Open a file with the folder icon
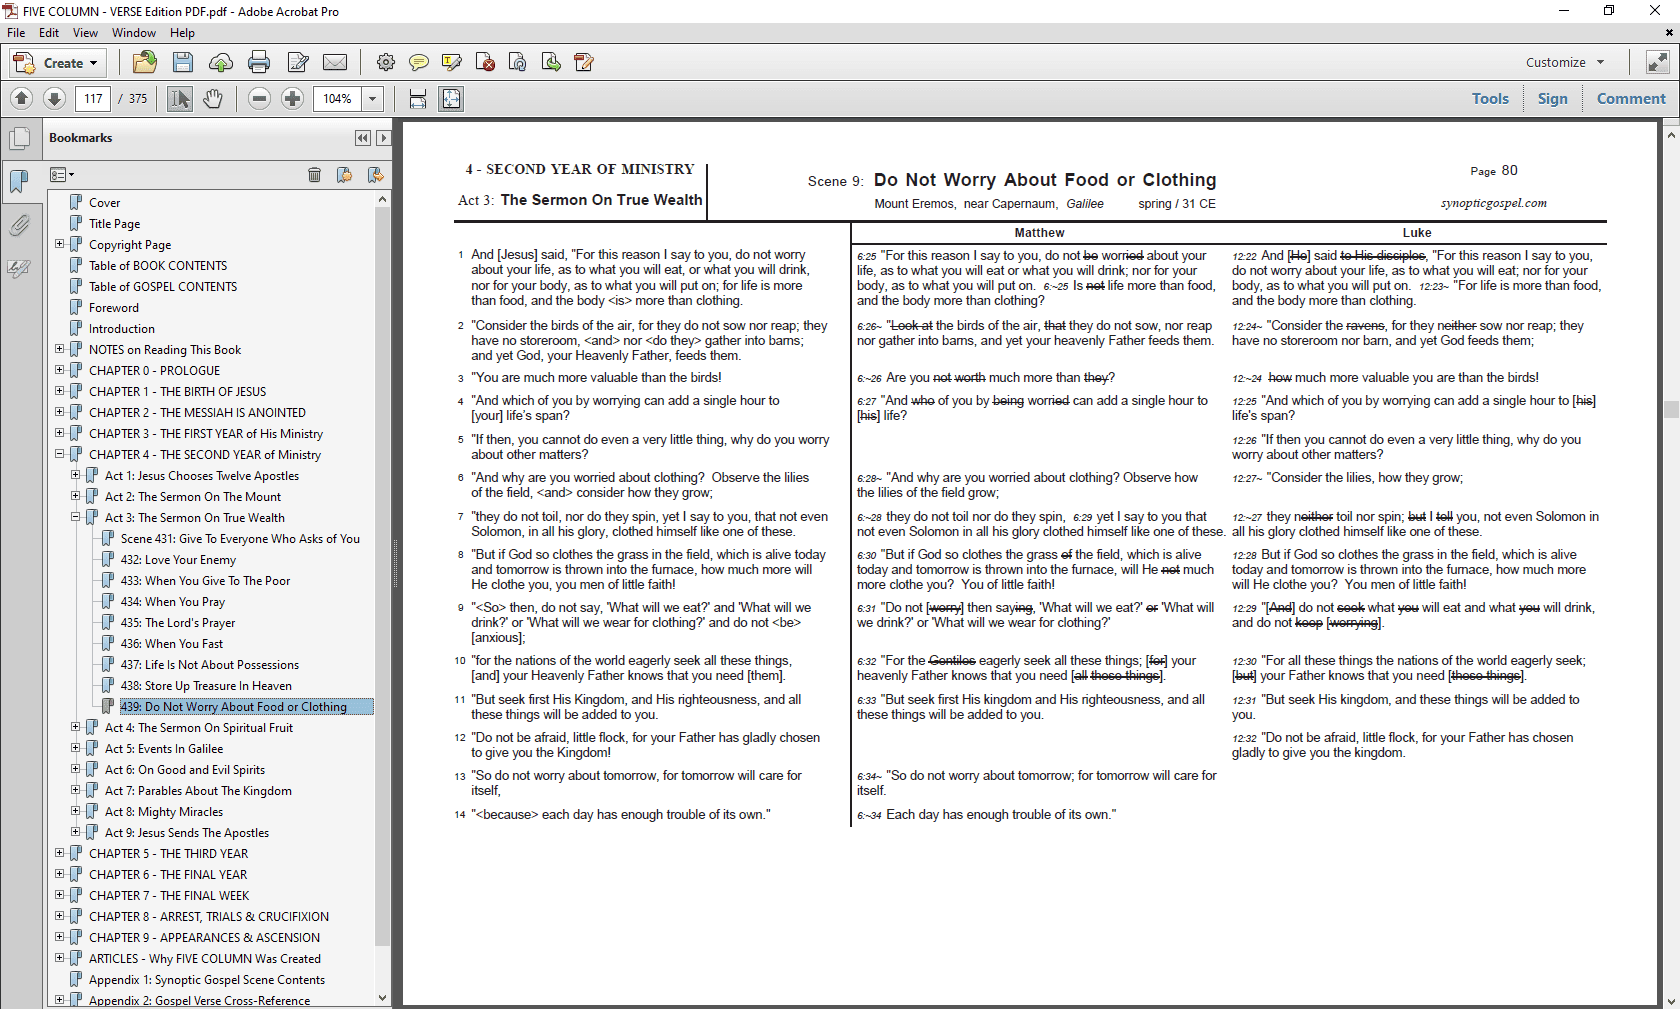The height and width of the screenshot is (1009, 1680). coord(145,62)
